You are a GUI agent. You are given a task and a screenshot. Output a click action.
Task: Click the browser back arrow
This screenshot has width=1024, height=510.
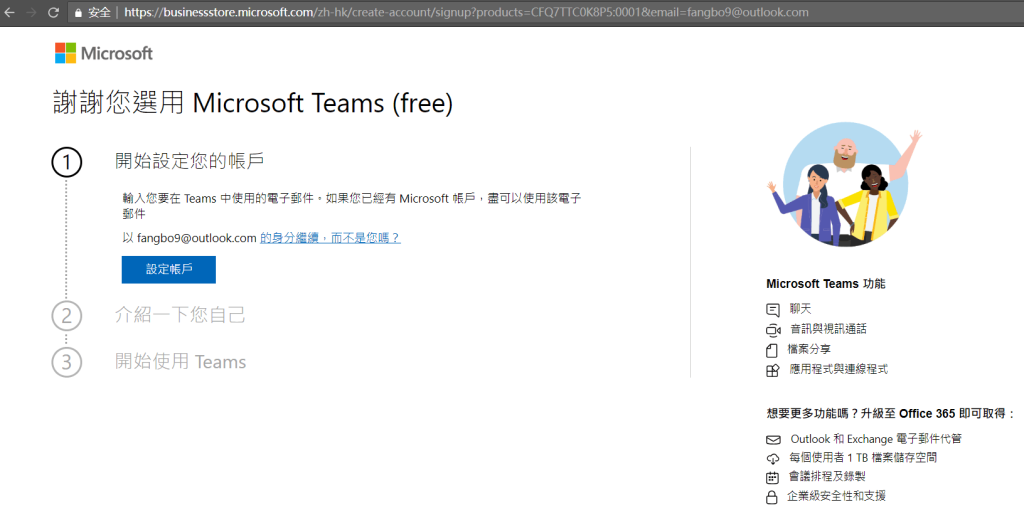coord(9,12)
